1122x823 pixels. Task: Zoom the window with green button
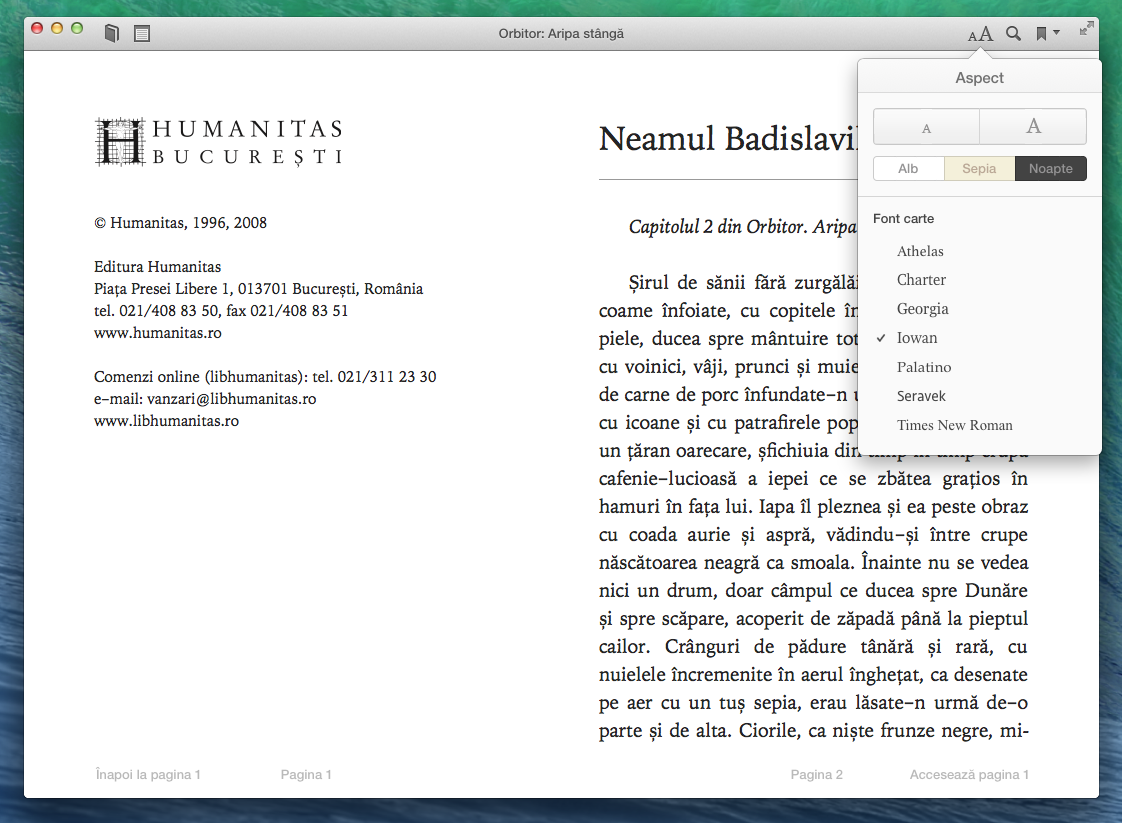(x=77, y=29)
